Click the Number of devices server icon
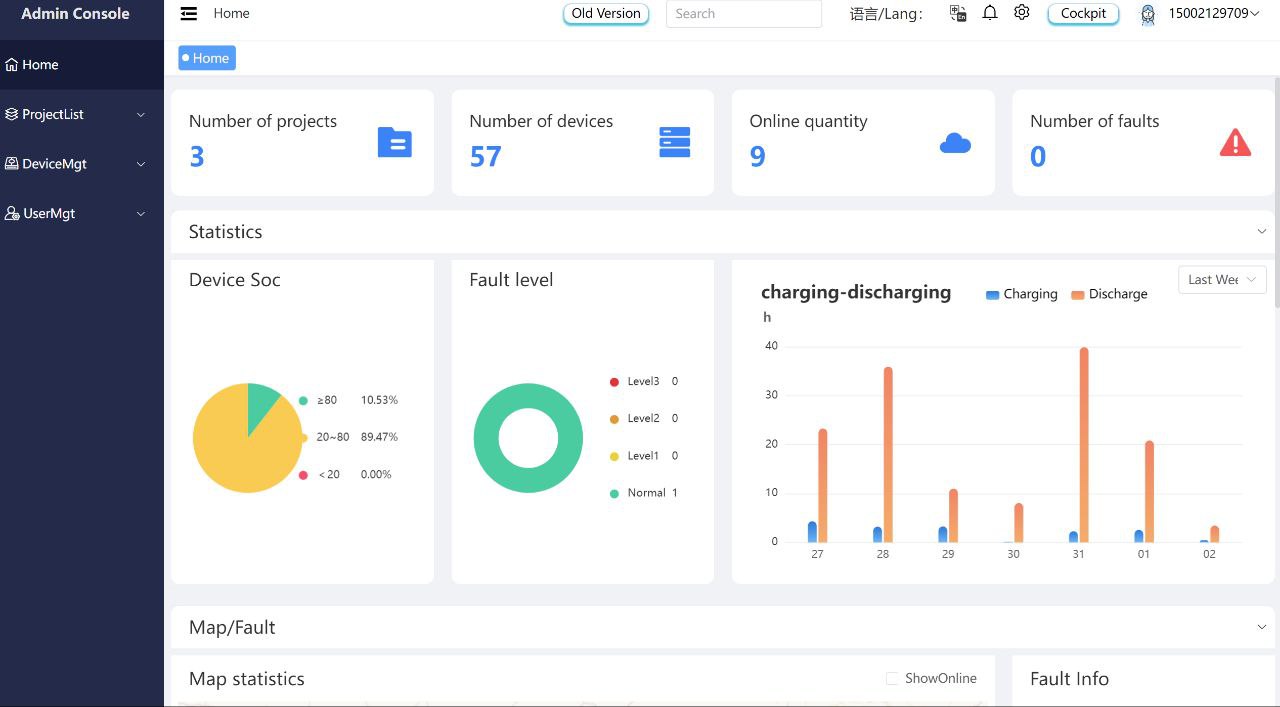 tap(675, 142)
